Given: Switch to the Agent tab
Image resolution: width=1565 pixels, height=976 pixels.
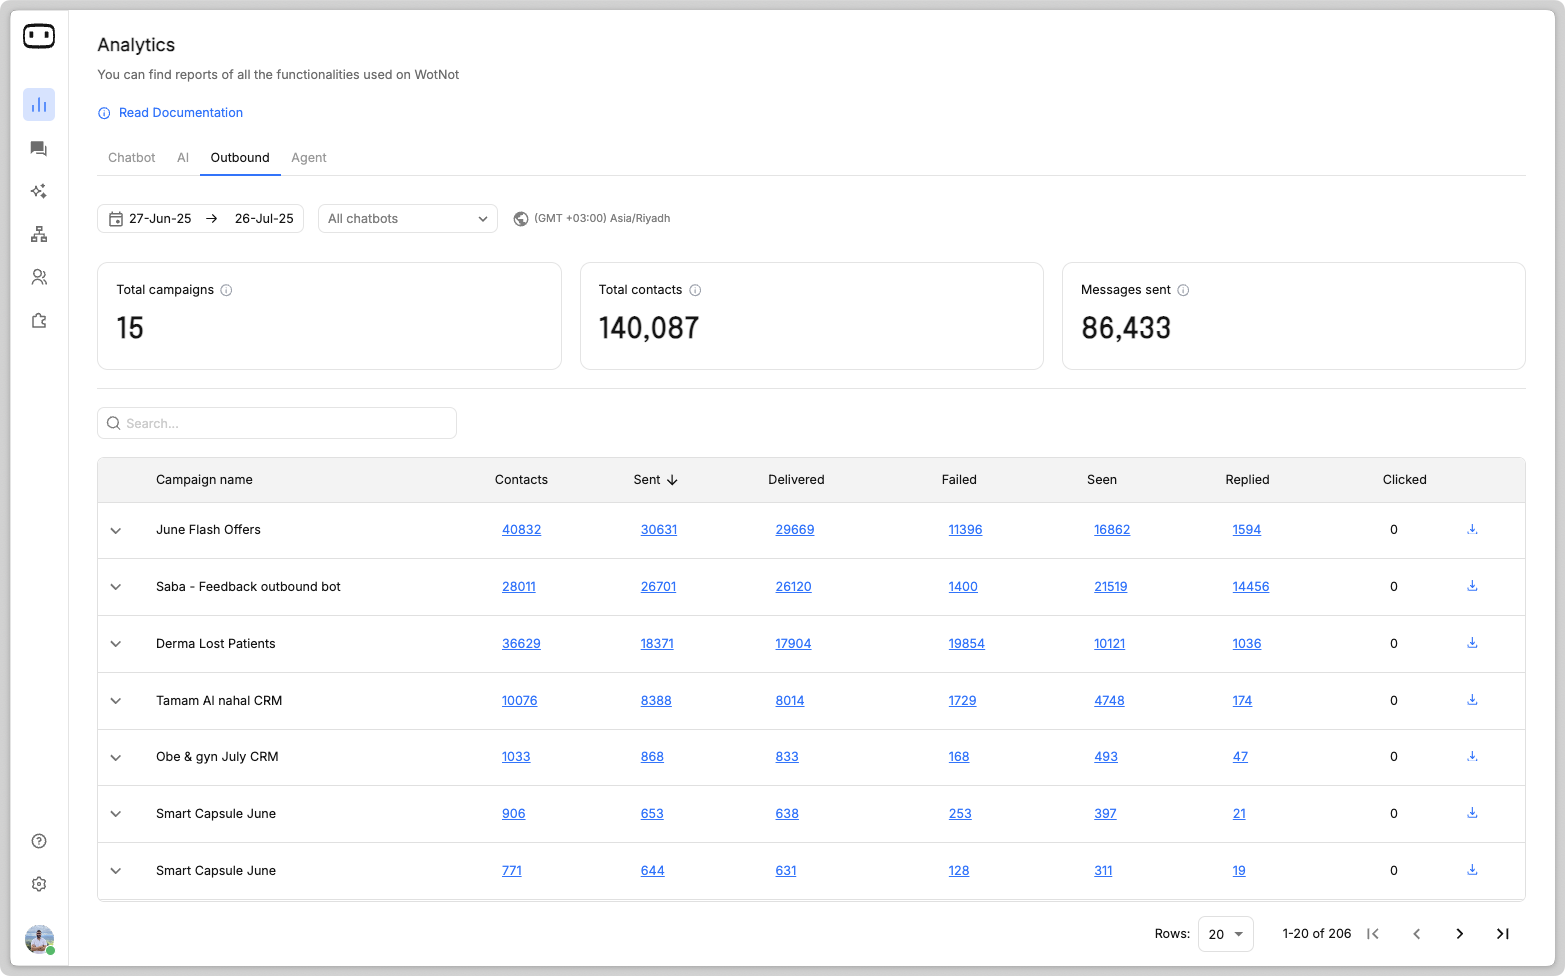Looking at the screenshot, I should click(309, 158).
